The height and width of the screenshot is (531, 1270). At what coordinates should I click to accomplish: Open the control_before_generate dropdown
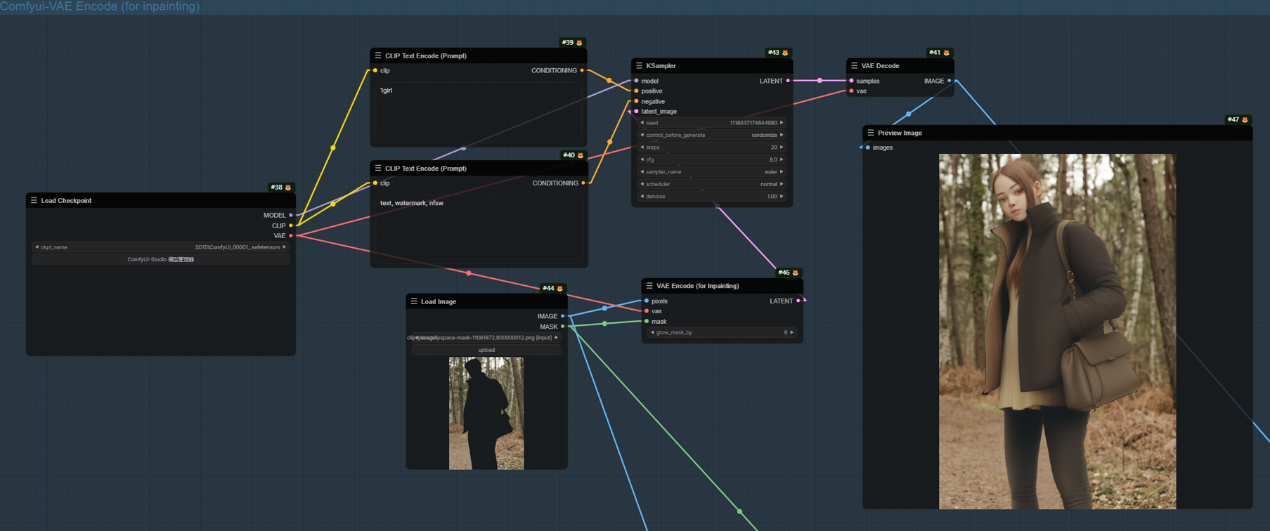(711, 135)
